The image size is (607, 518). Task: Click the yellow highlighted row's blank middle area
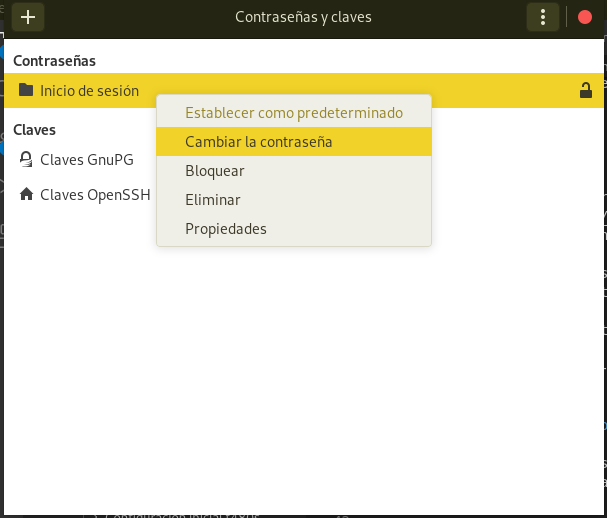(500, 91)
